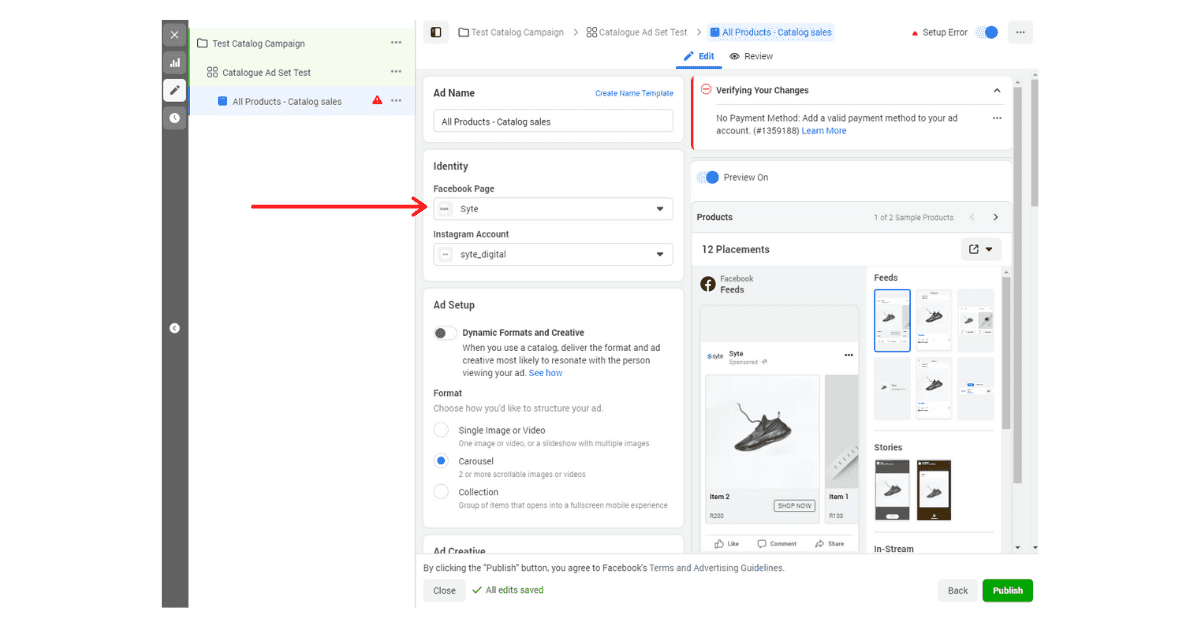Open Instagram Account dropdown showing syte_digital

(553, 254)
